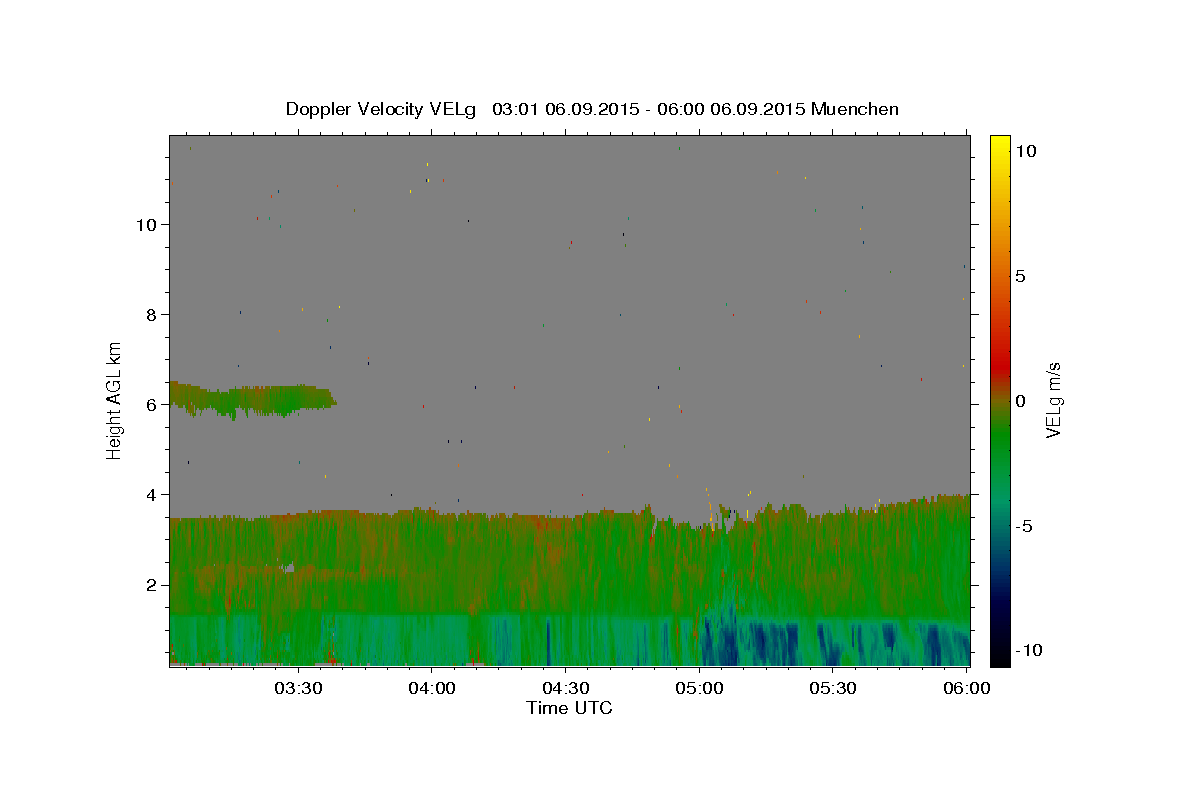Click the '05:30' time tick label
Image resolution: width=1200 pixels, height=800 pixels.
pyautogui.click(x=834, y=689)
